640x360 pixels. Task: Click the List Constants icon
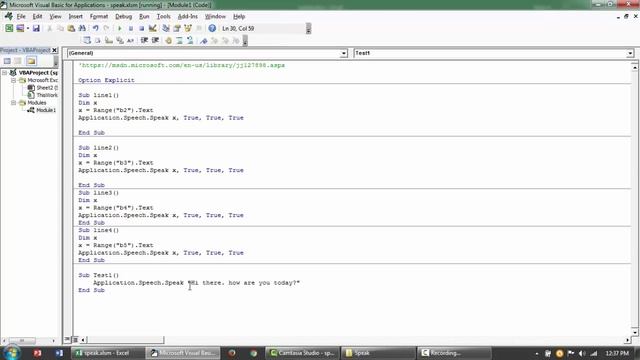98,40
